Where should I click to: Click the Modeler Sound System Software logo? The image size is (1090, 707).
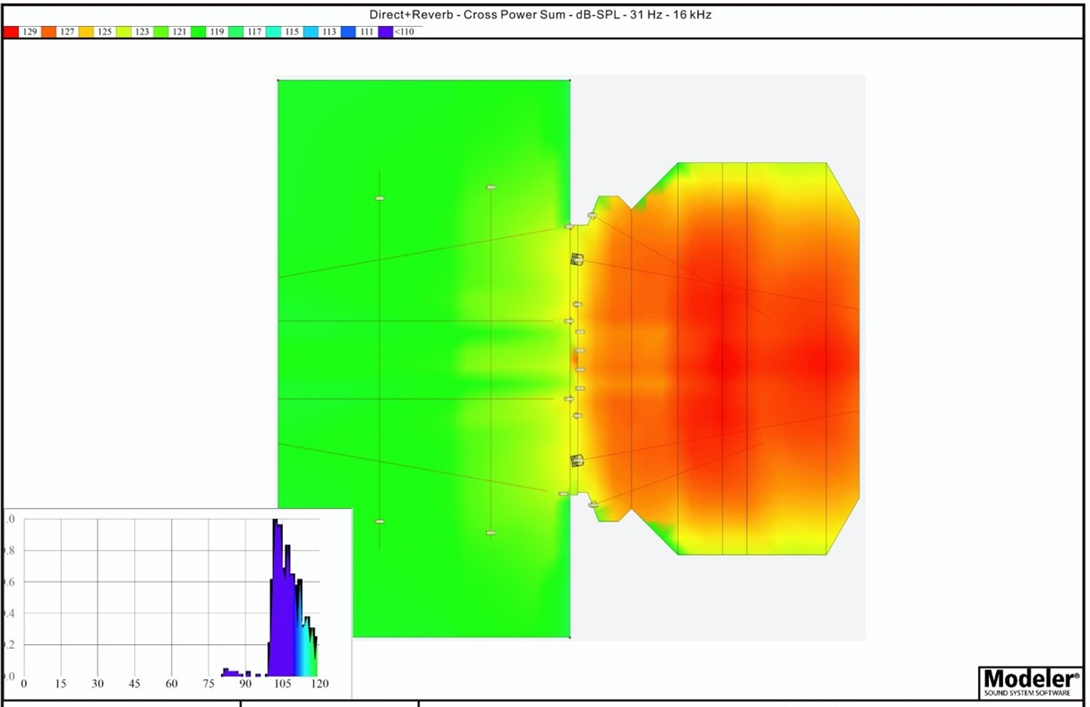tap(1031, 682)
